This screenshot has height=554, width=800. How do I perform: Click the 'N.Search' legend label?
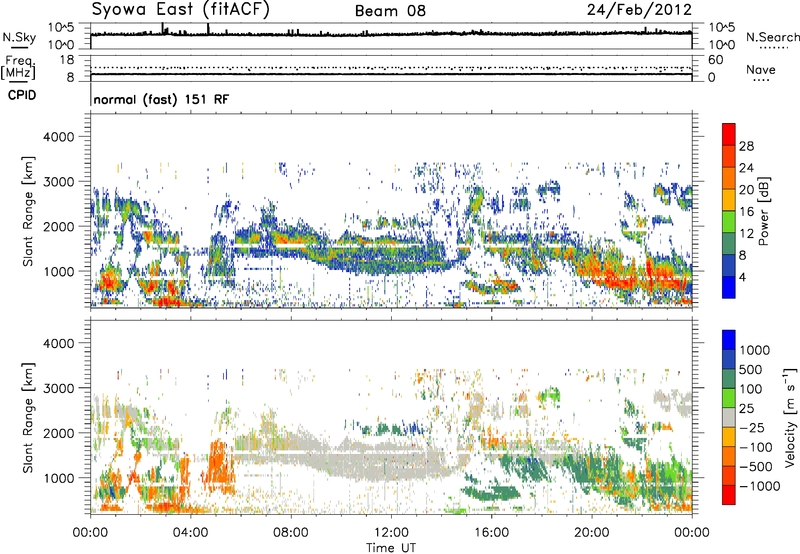pos(773,37)
